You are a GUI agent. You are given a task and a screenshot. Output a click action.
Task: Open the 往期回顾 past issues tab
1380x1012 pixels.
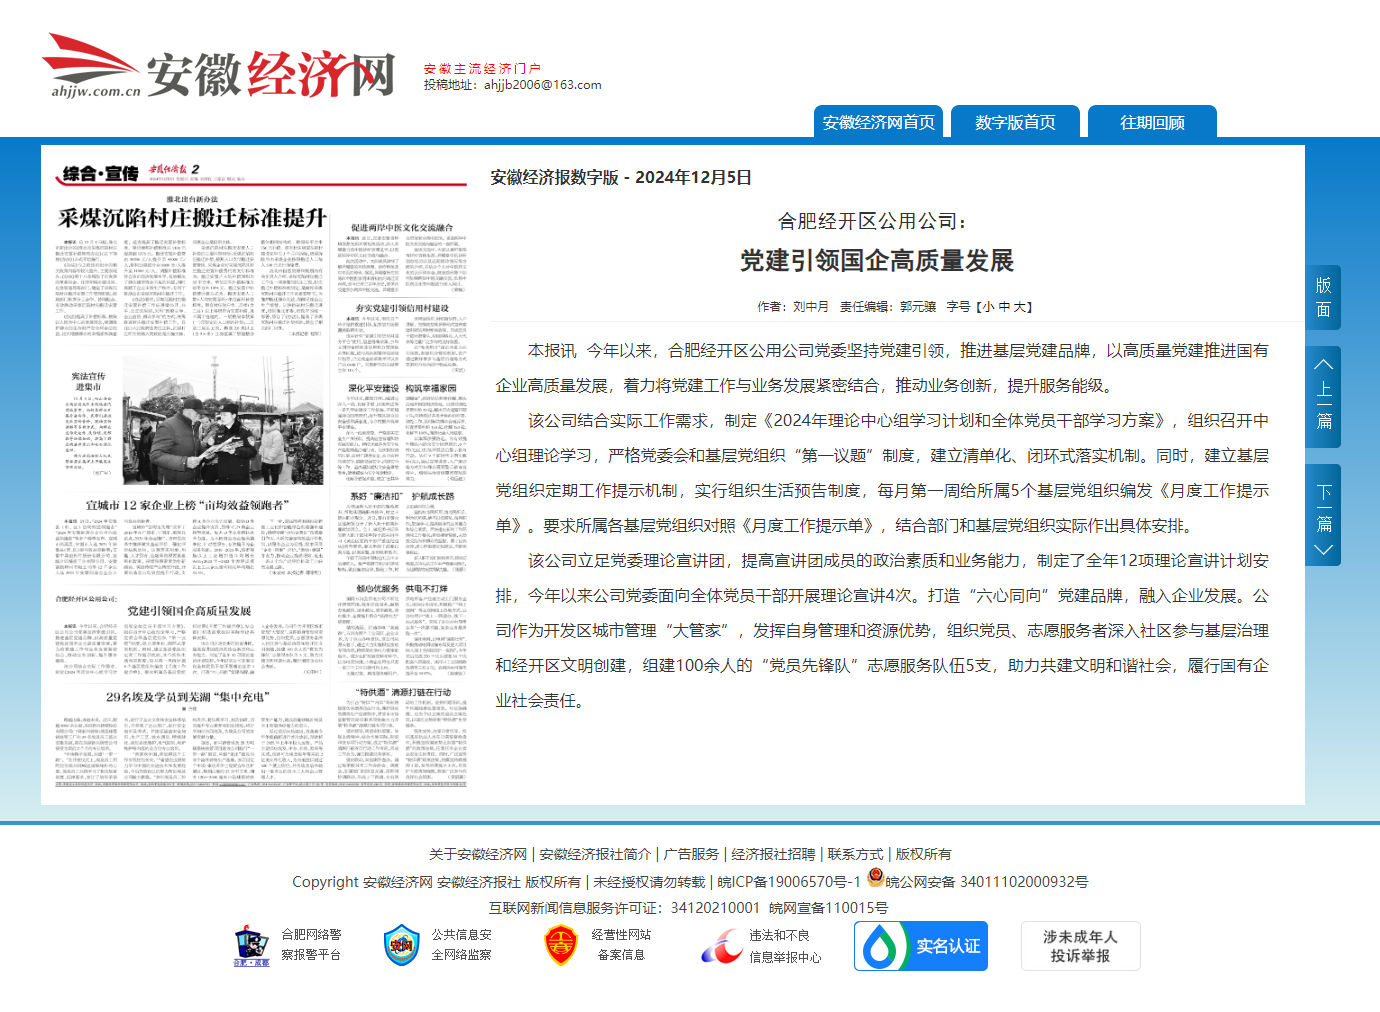coord(1152,122)
